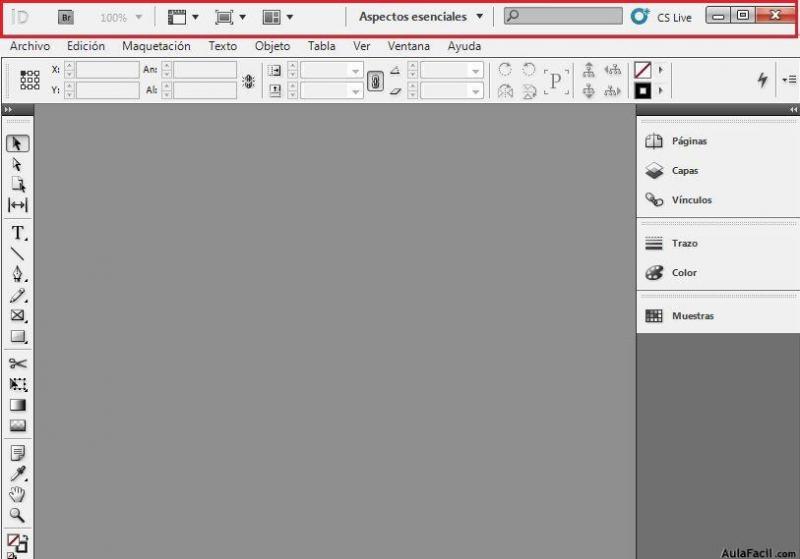Open Adobe Bridge with the Br icon
The image size is (800, 559).
click(66, 17)
